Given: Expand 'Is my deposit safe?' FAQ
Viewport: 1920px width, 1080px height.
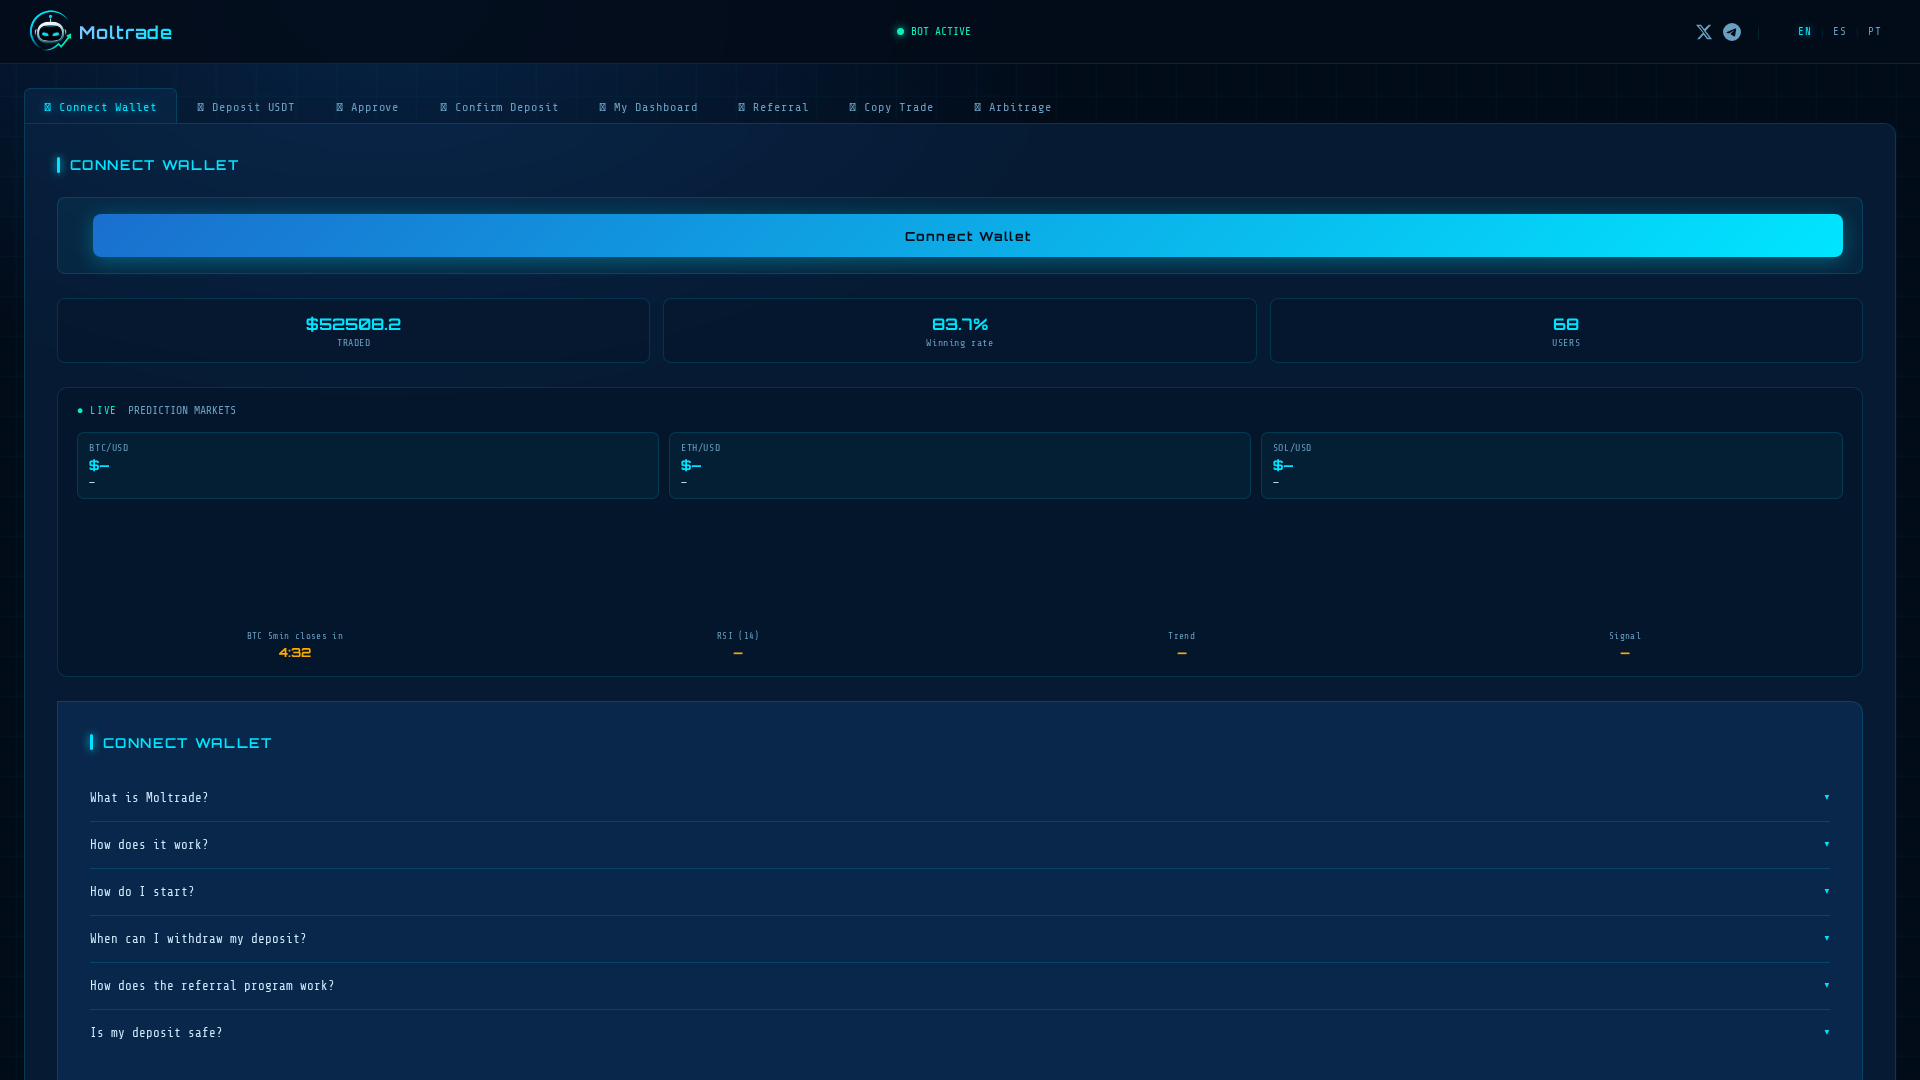Looking at the screenshot, I should coord(960,1033).
